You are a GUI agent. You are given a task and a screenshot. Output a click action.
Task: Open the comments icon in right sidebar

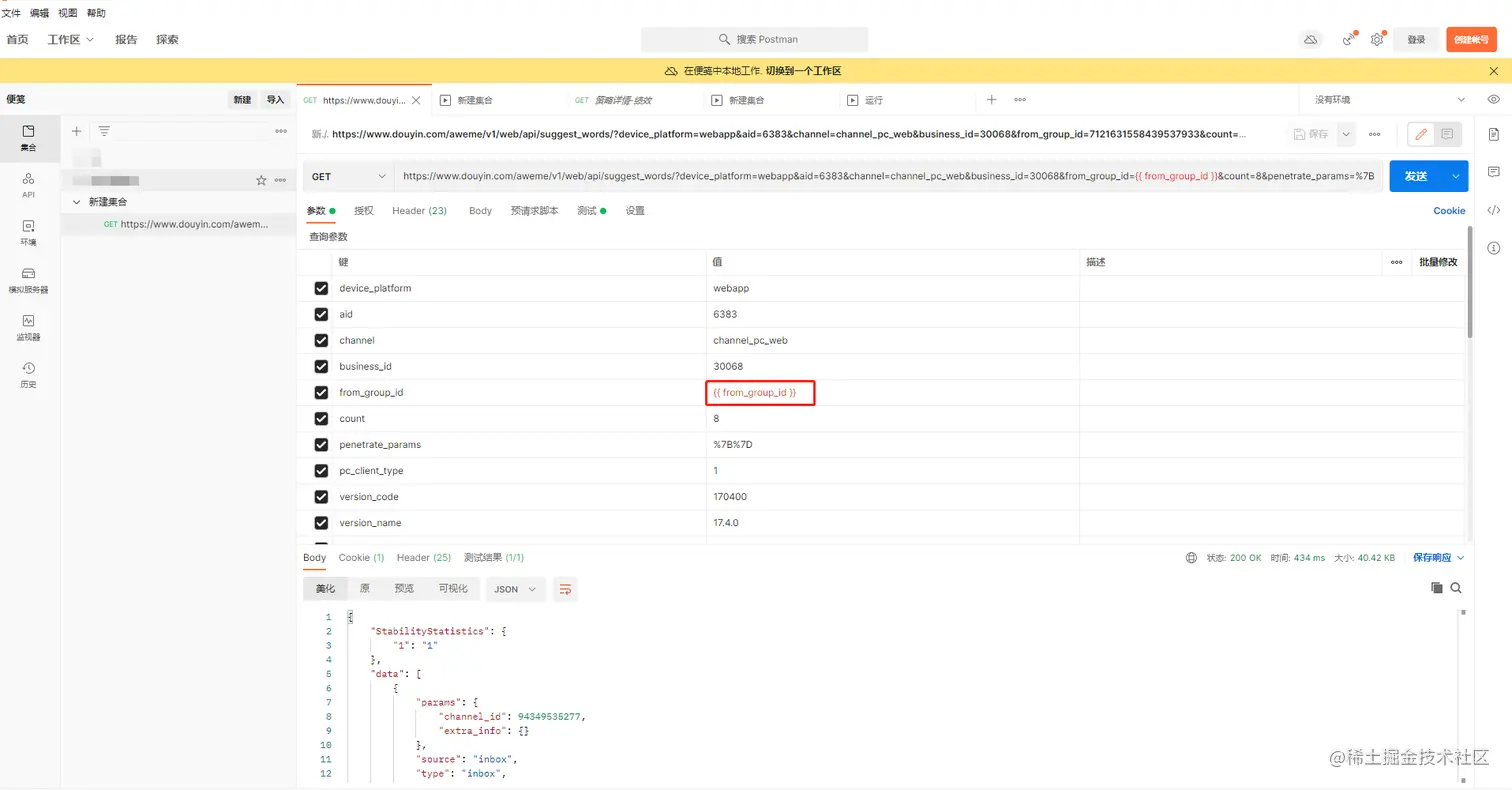coord(1493,172)
